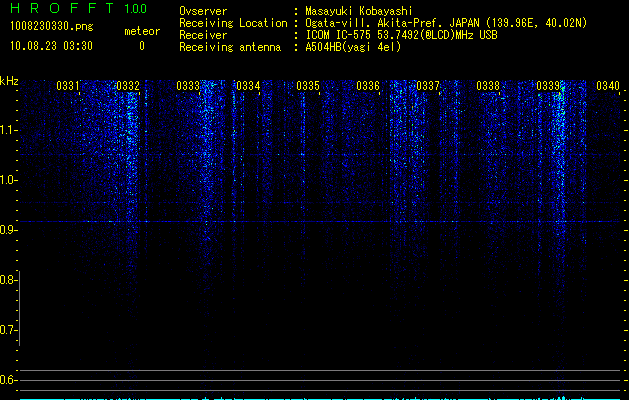Image resolution: width=629 pixels, height=400 pixels.
Task: Click the kHz axis unit label
Action: (x=9, y=81)
